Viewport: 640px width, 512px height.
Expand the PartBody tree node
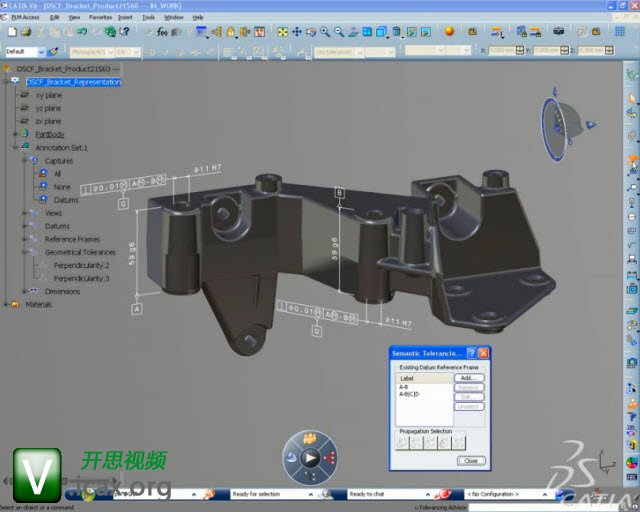coord(14,134)
